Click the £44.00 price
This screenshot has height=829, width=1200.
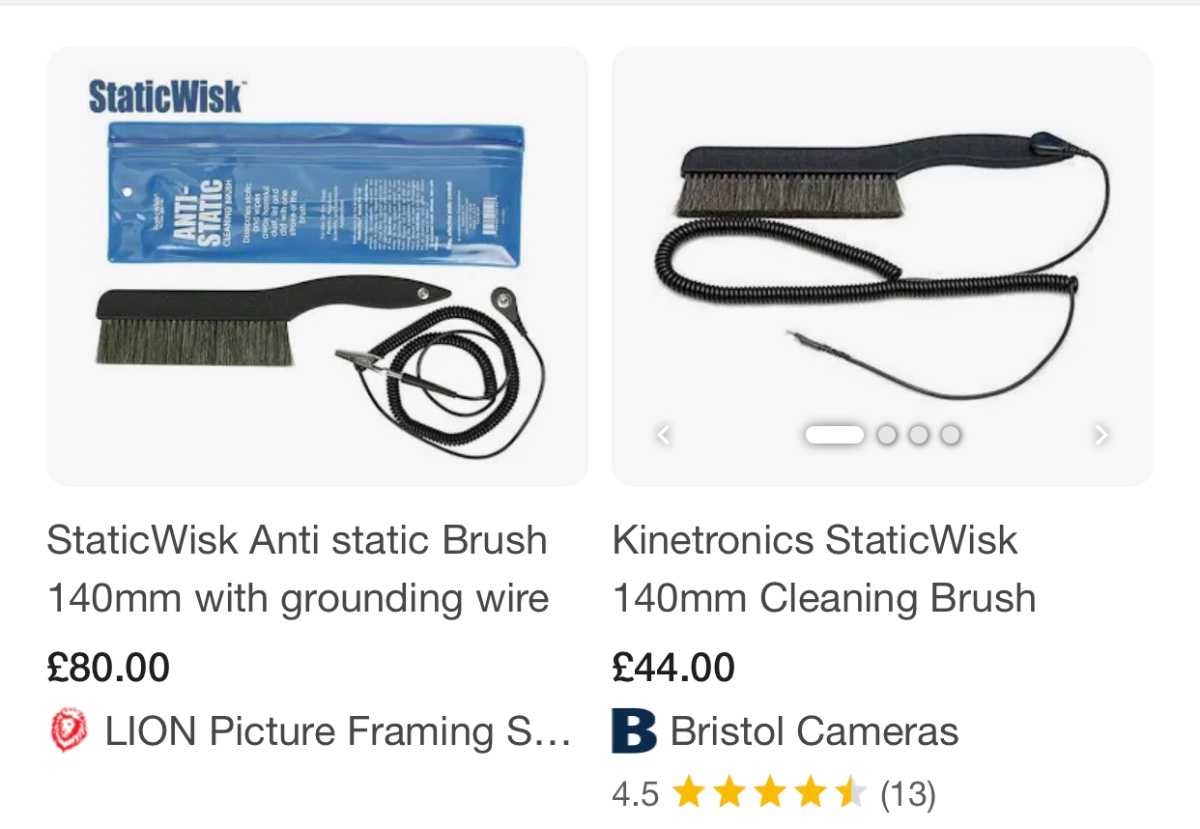click(673, 667)
